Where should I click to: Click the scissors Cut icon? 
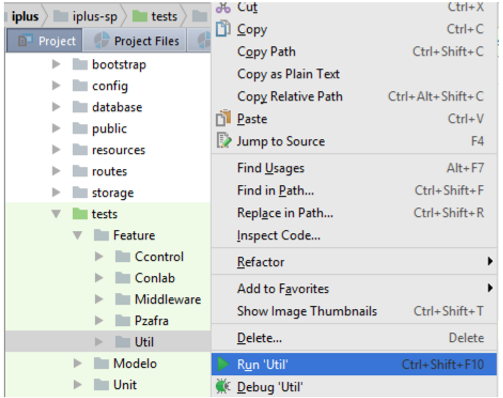tap(223, 7)
